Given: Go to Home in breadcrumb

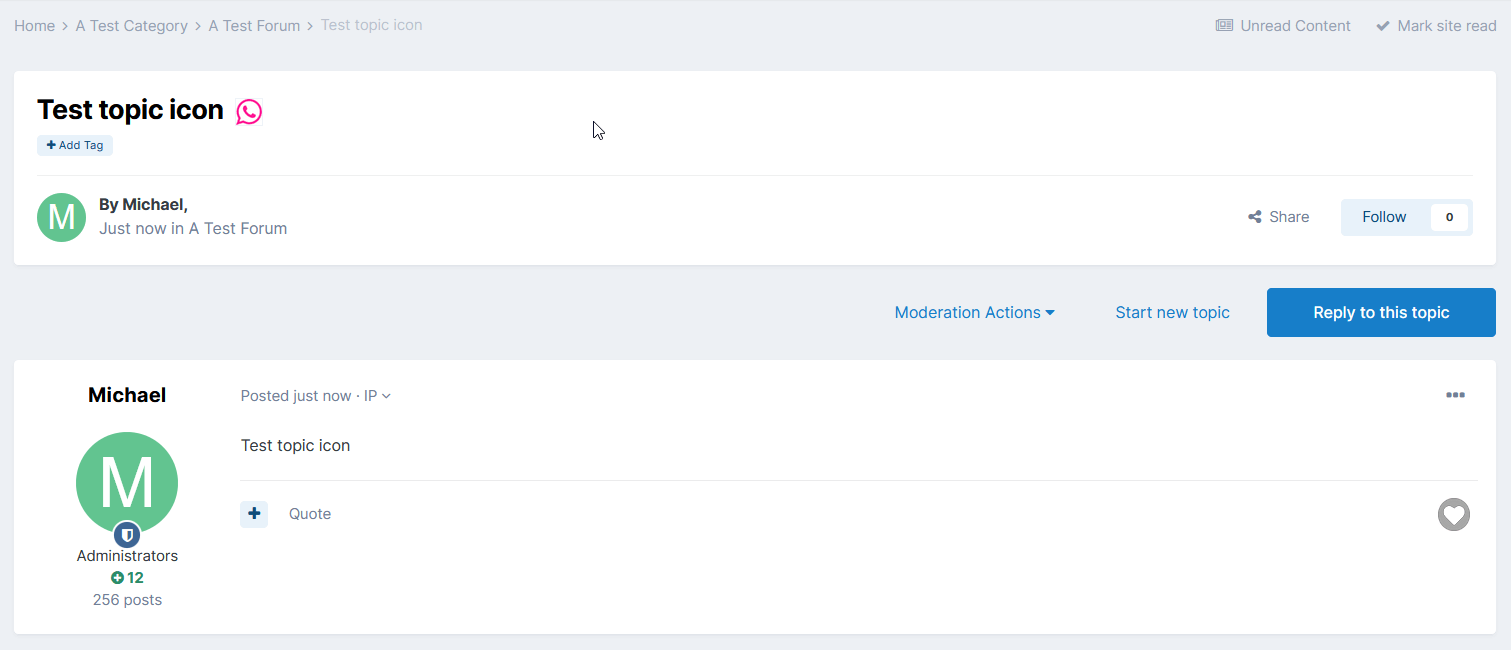Looking at the screenshot, I should point(34,26).
